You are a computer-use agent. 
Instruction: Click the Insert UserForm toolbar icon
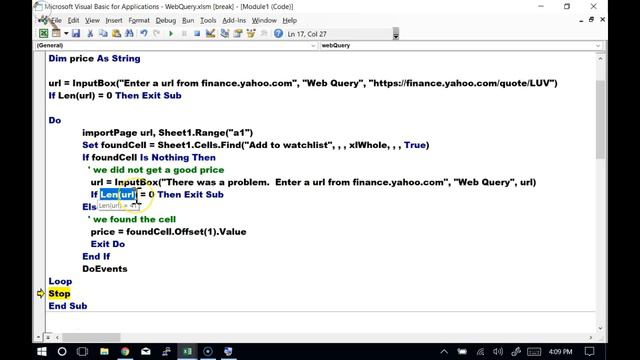point(56,33)
